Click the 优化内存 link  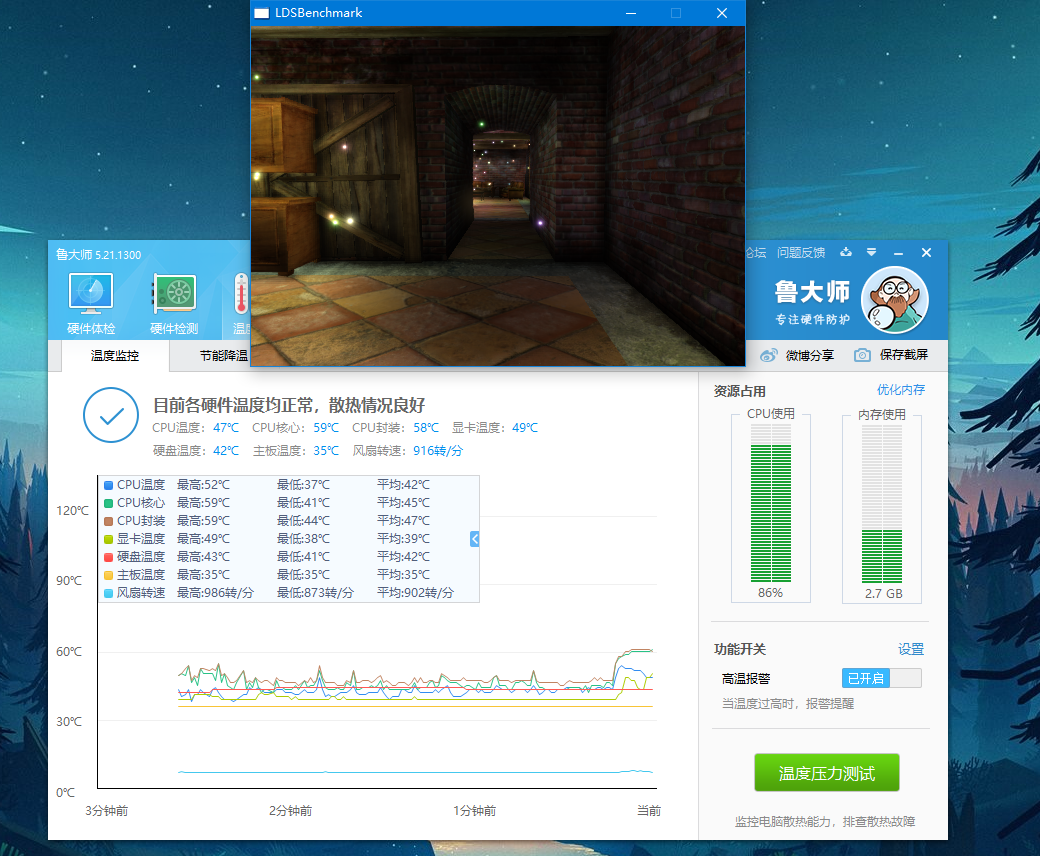900,390
